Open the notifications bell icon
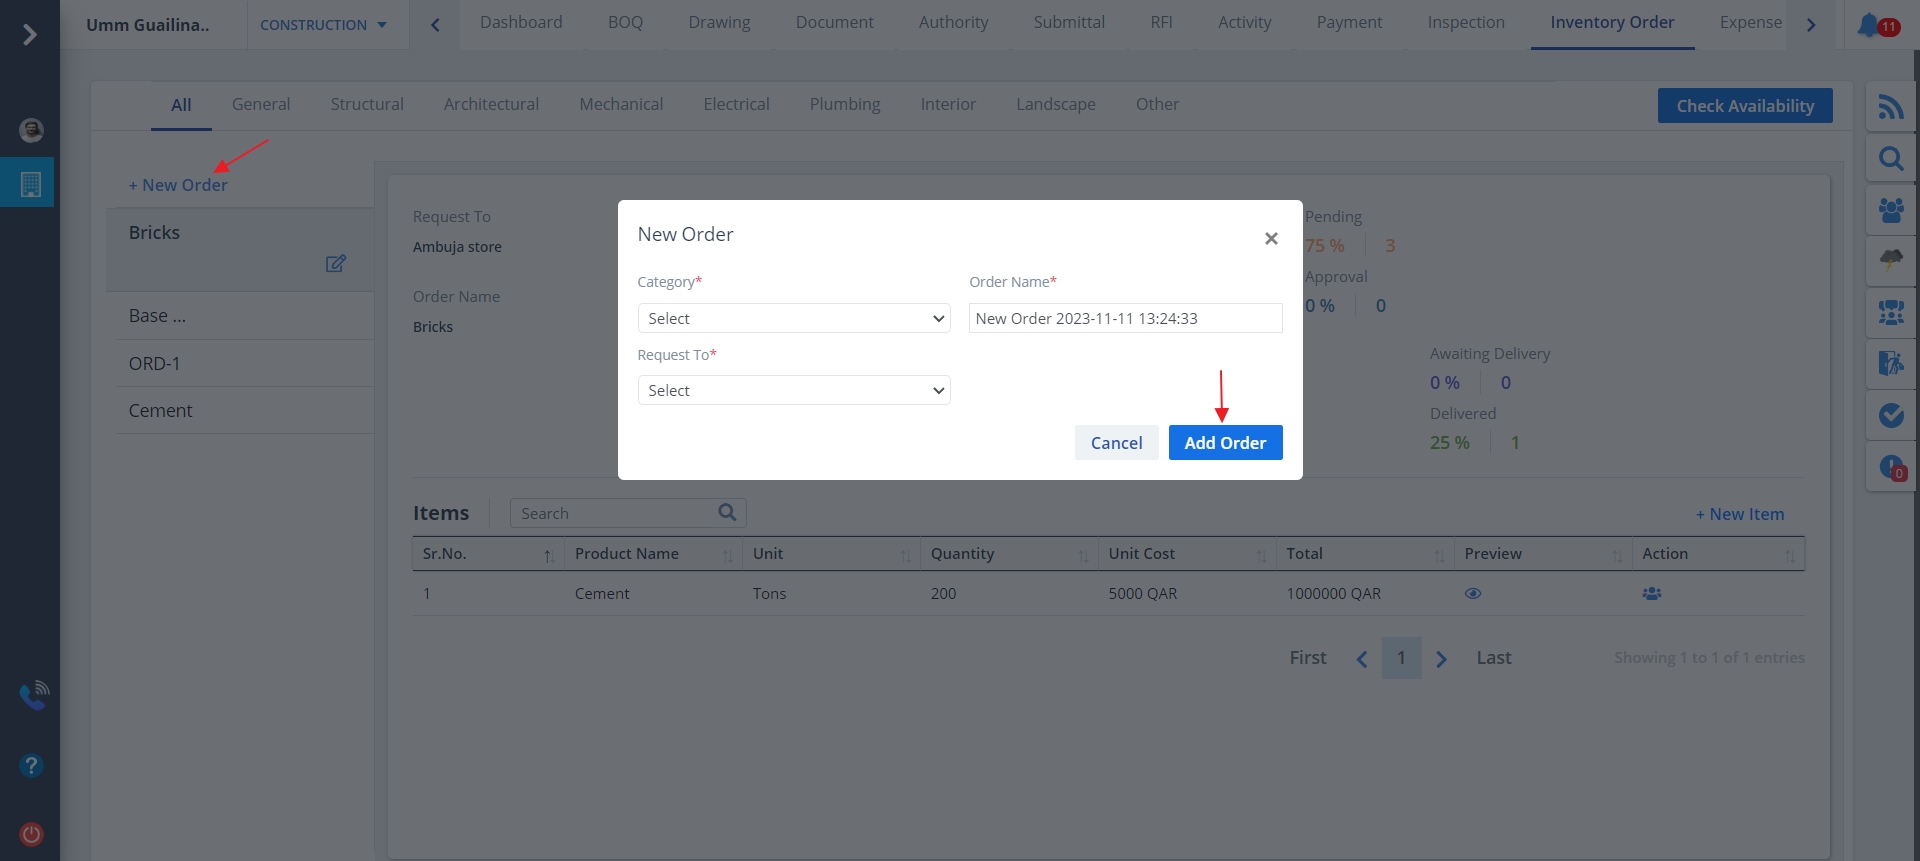1920x861 pixels. [x=1868, y=25]
